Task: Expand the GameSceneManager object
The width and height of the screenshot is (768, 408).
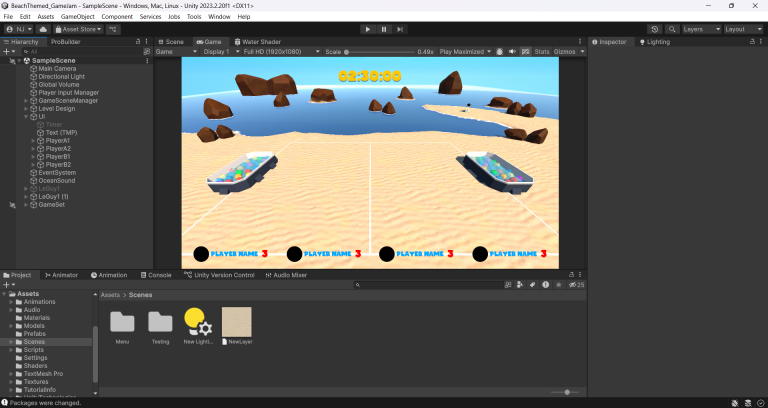Action: (26, 101)
